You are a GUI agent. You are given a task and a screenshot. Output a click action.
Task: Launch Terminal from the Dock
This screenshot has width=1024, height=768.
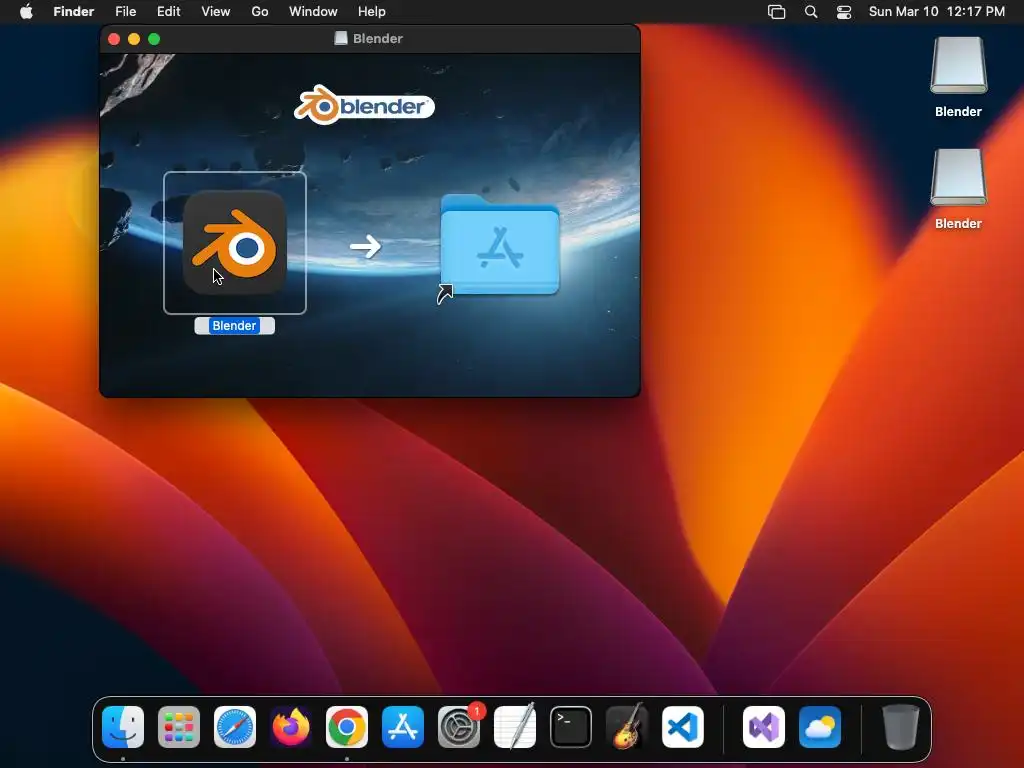571,727
